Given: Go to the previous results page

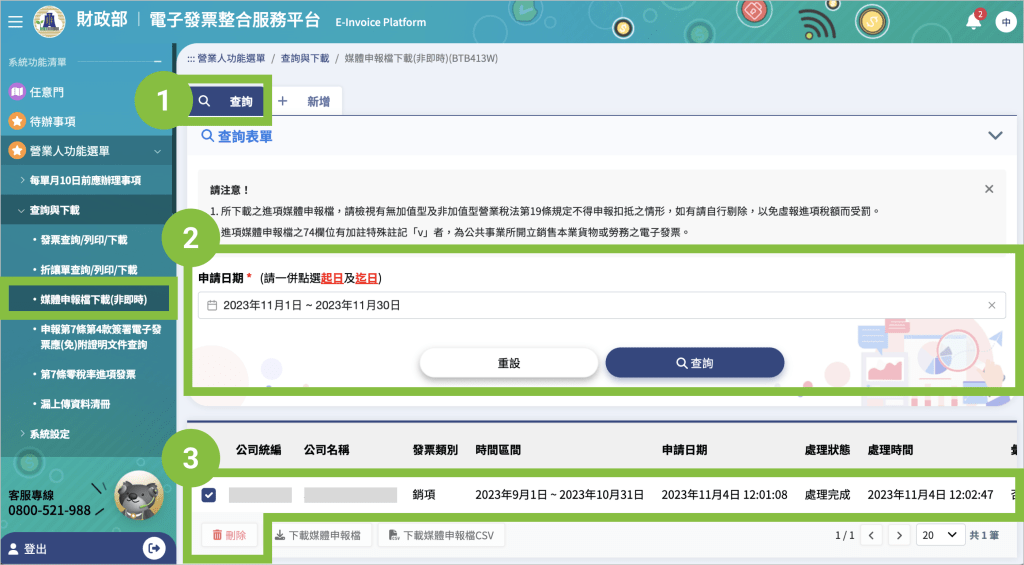Looking at the screenshot, I should coord(871,536).
